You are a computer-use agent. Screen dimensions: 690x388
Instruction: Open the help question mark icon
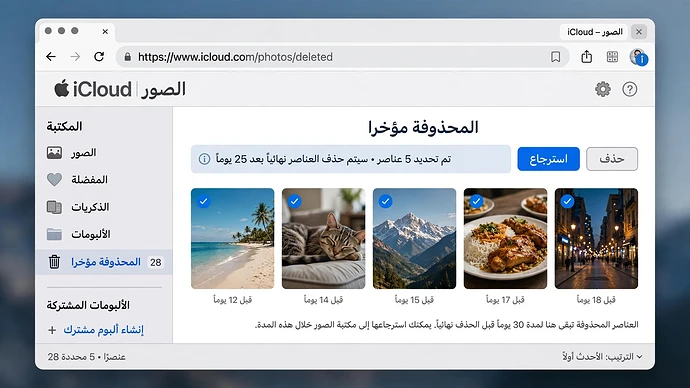click(x=629, y=89)
